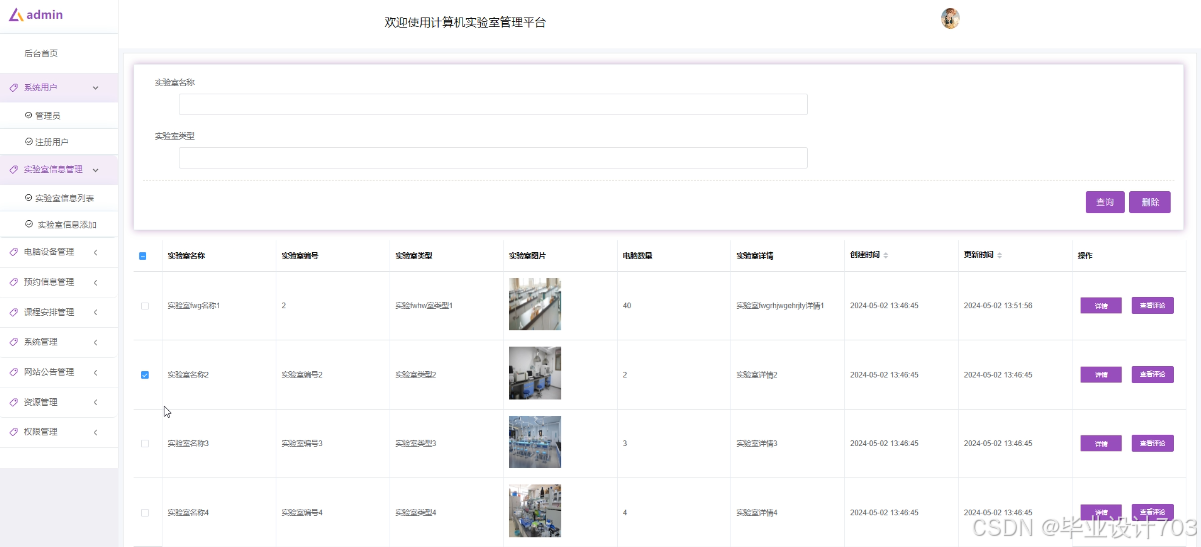Sort by 创建时间 using its sort arrows

point(886,256)
